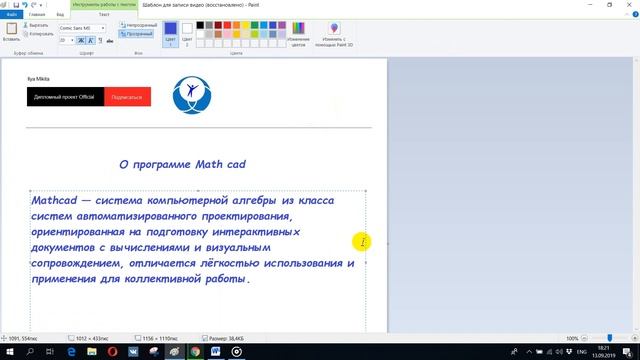Pick the orange color swatch

(236, 25)
